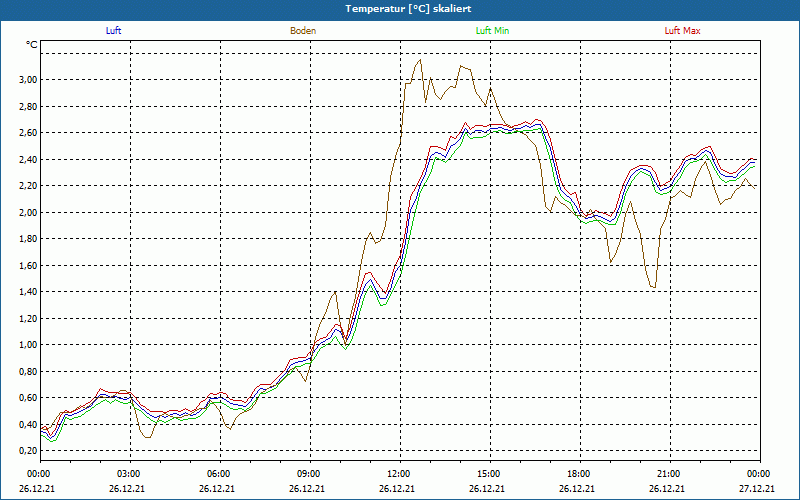Viewport: 800px width, 500px height.
Task: Click the Boden legend label
Action: (303, 31)
